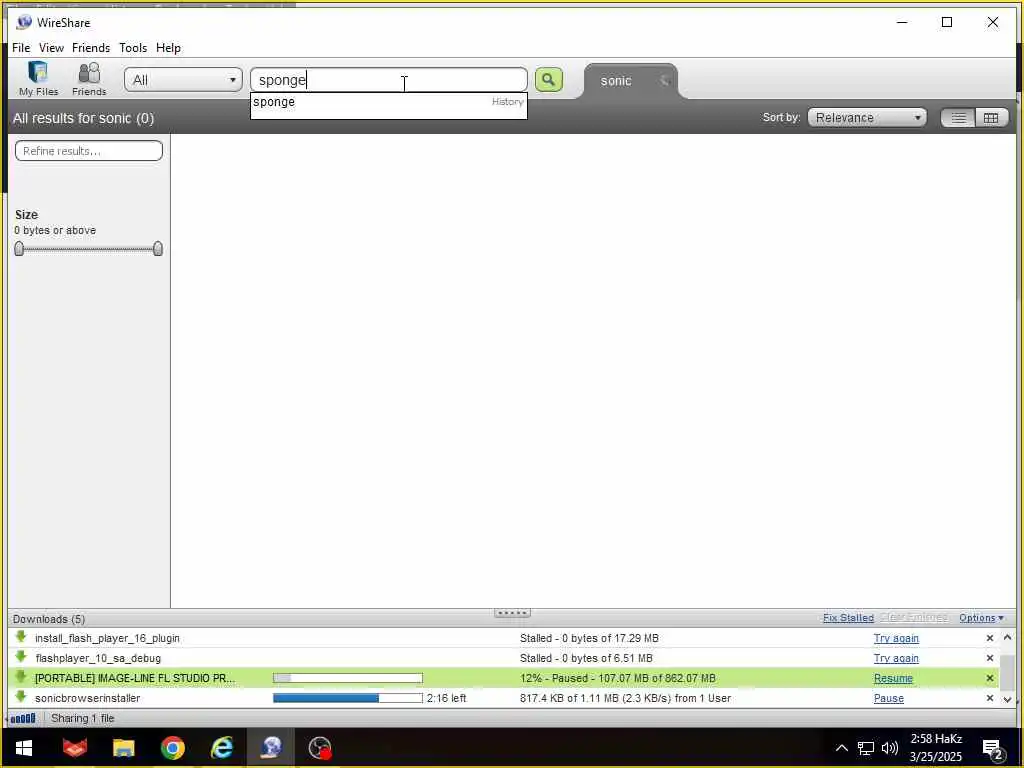
Task: Click into the Refine results field
Action: click(89, 151)
